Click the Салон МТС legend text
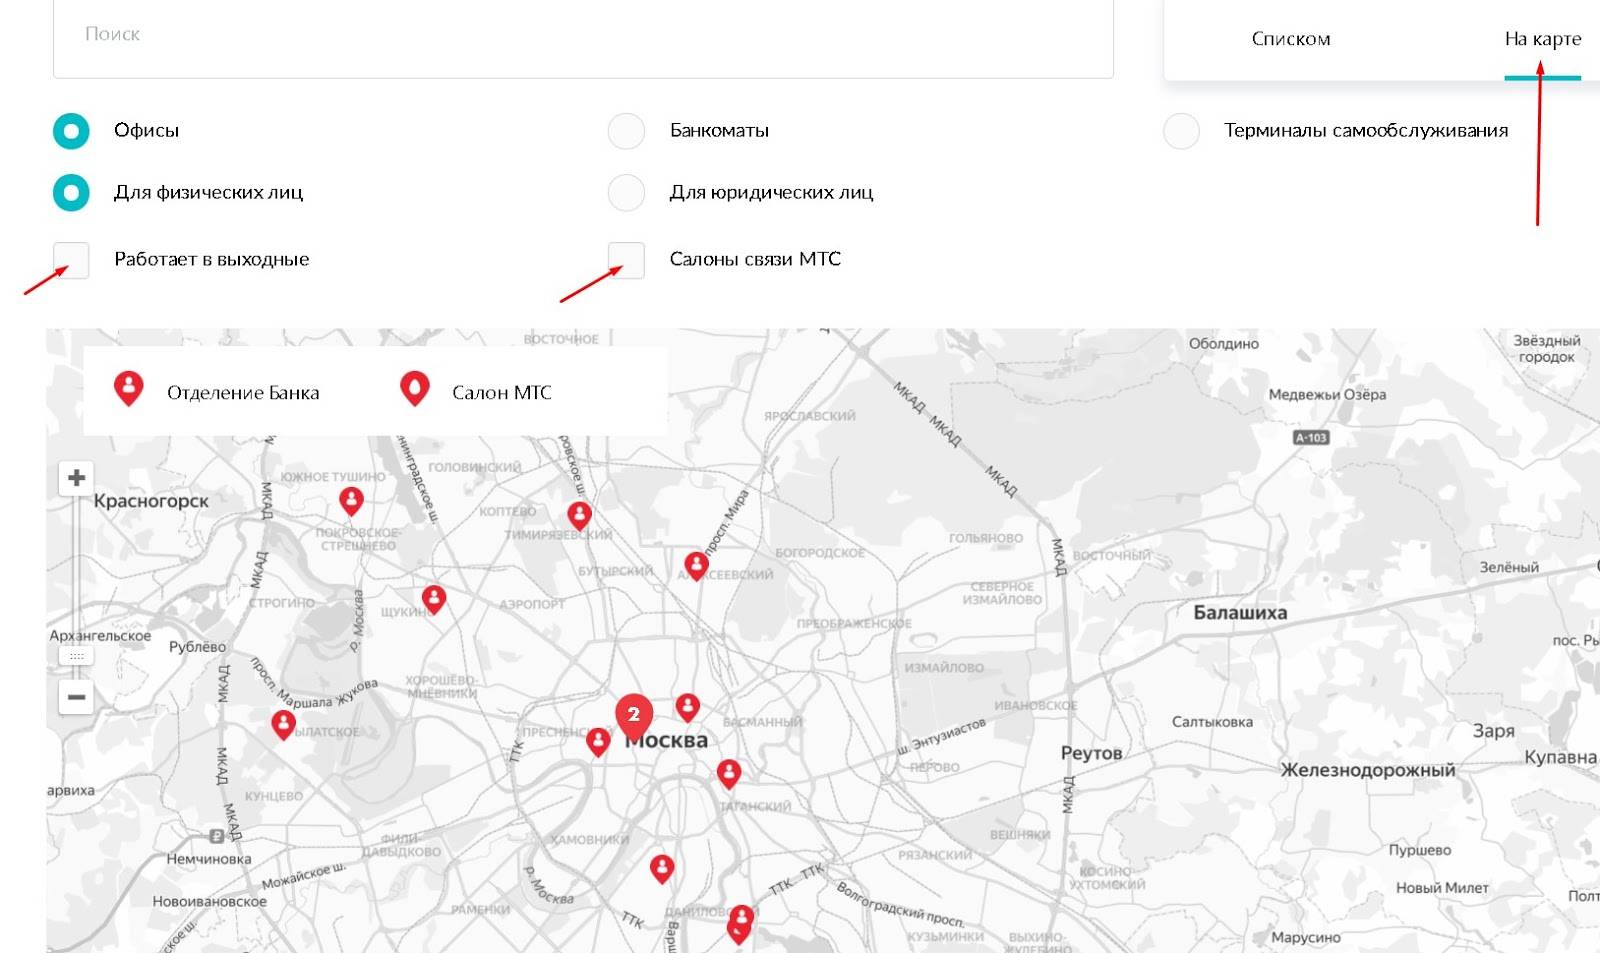1600x953 pixels. 502,393
